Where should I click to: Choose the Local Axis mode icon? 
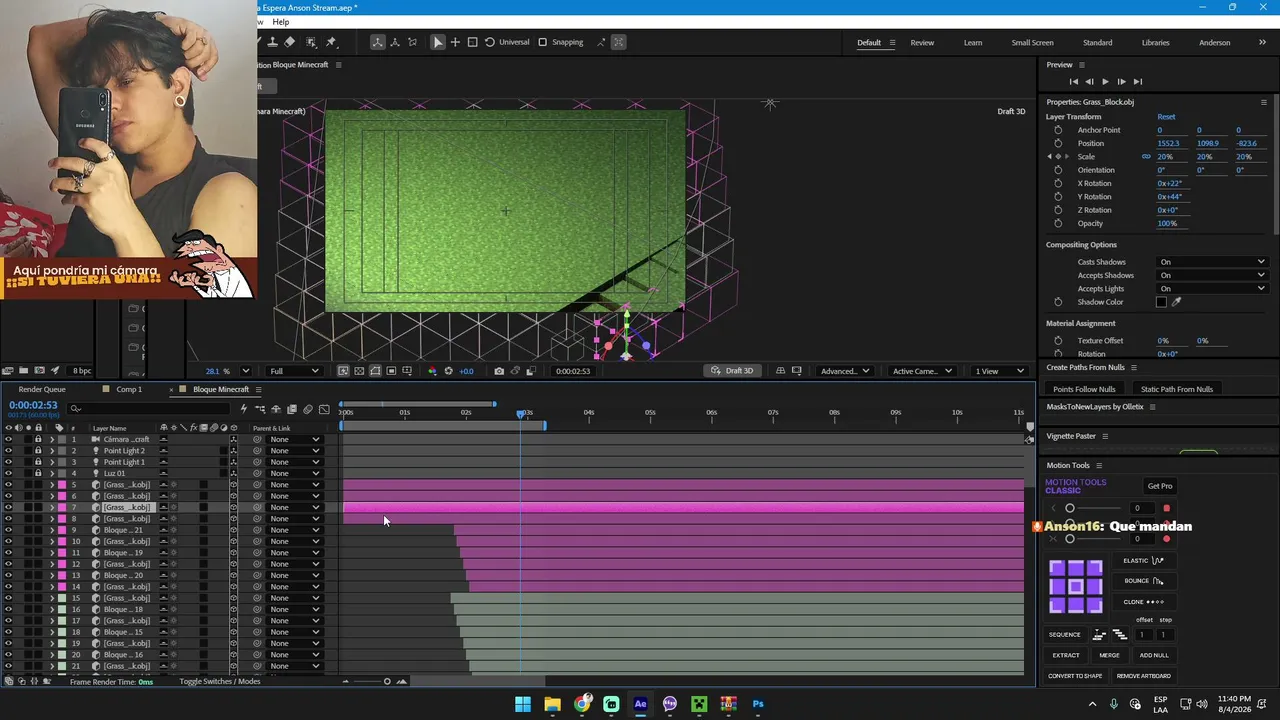click(x=377, y=42)
